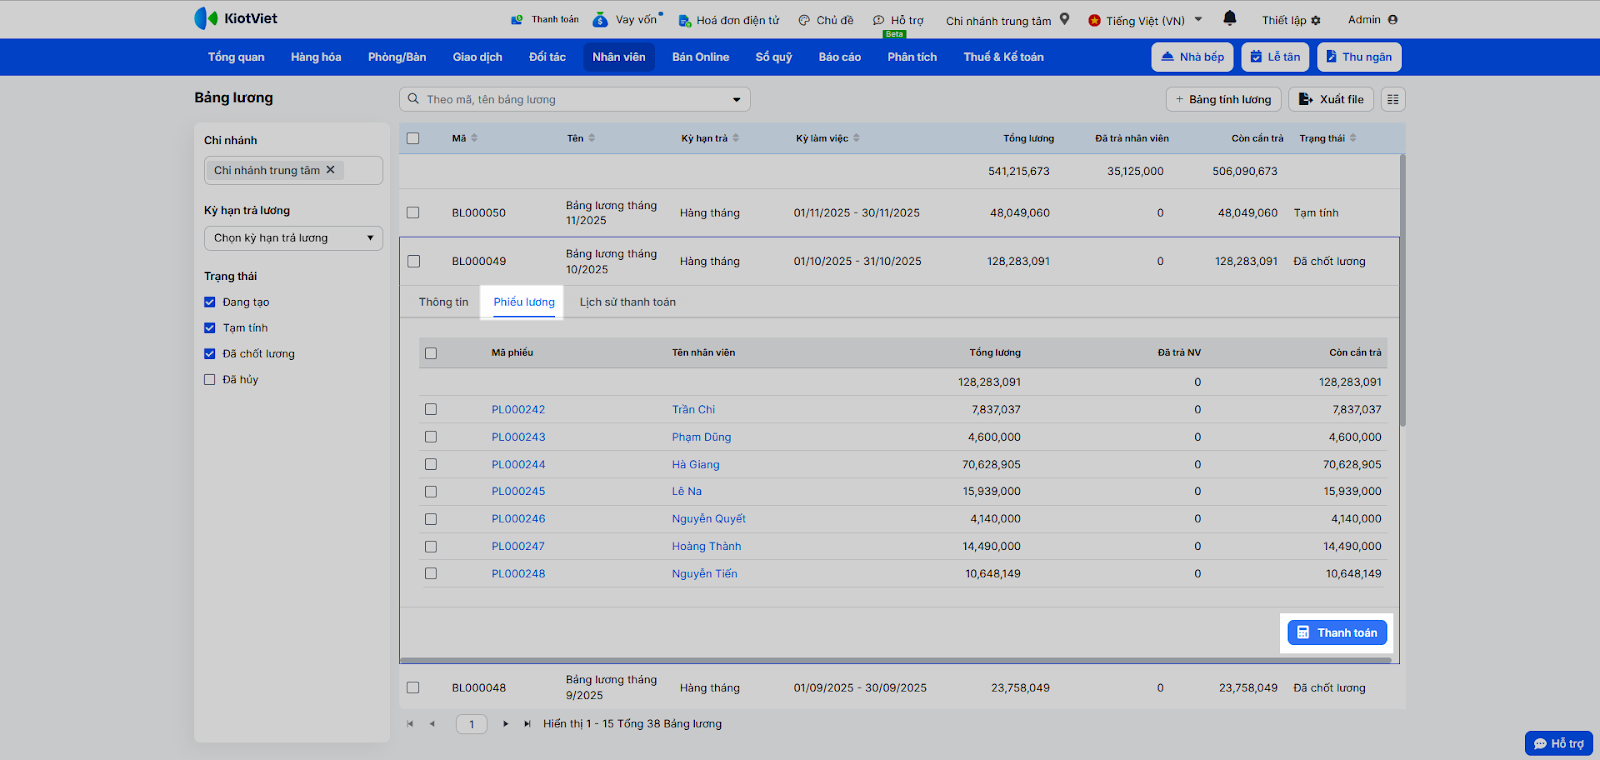Click the Hỗ trợ chat bubble widget
Viewport: 1600px width, 760px height.
(x=1558, y=743)
